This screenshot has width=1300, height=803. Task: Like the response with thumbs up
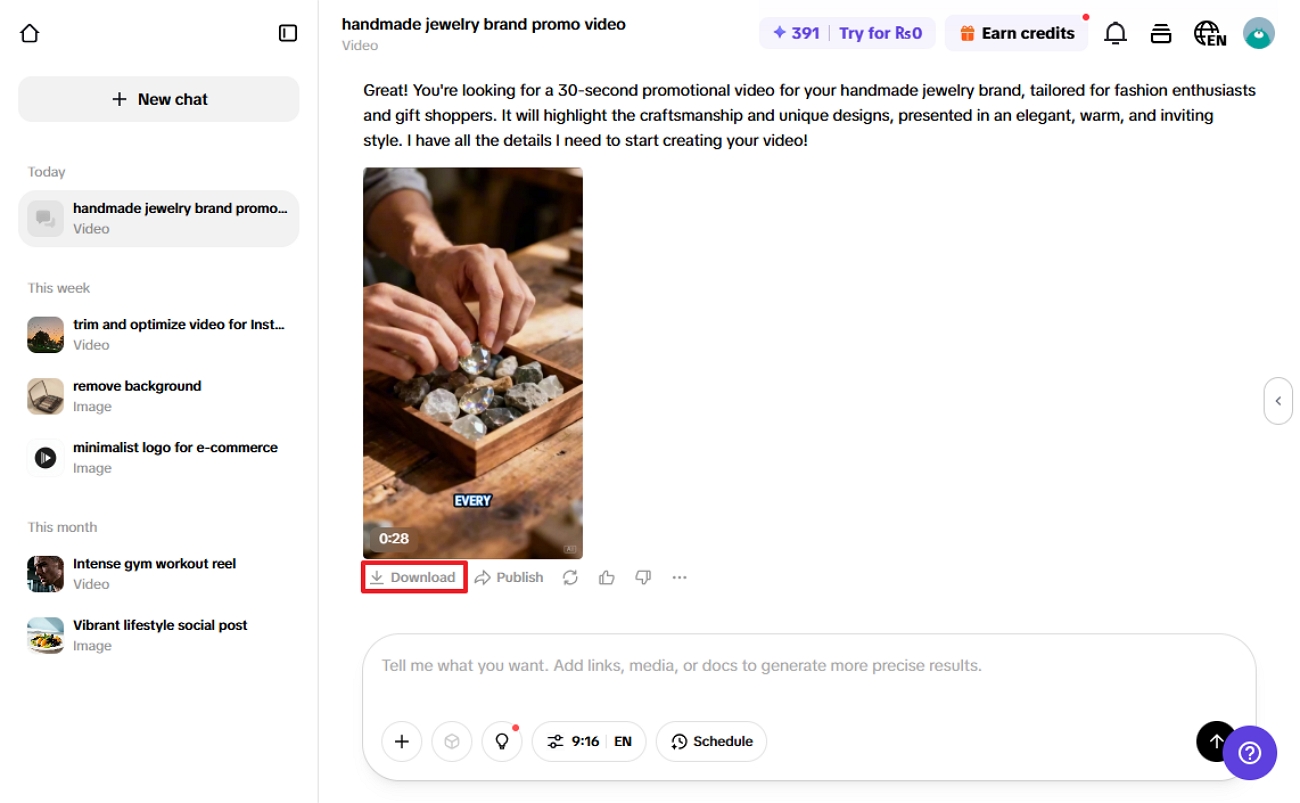607,577
